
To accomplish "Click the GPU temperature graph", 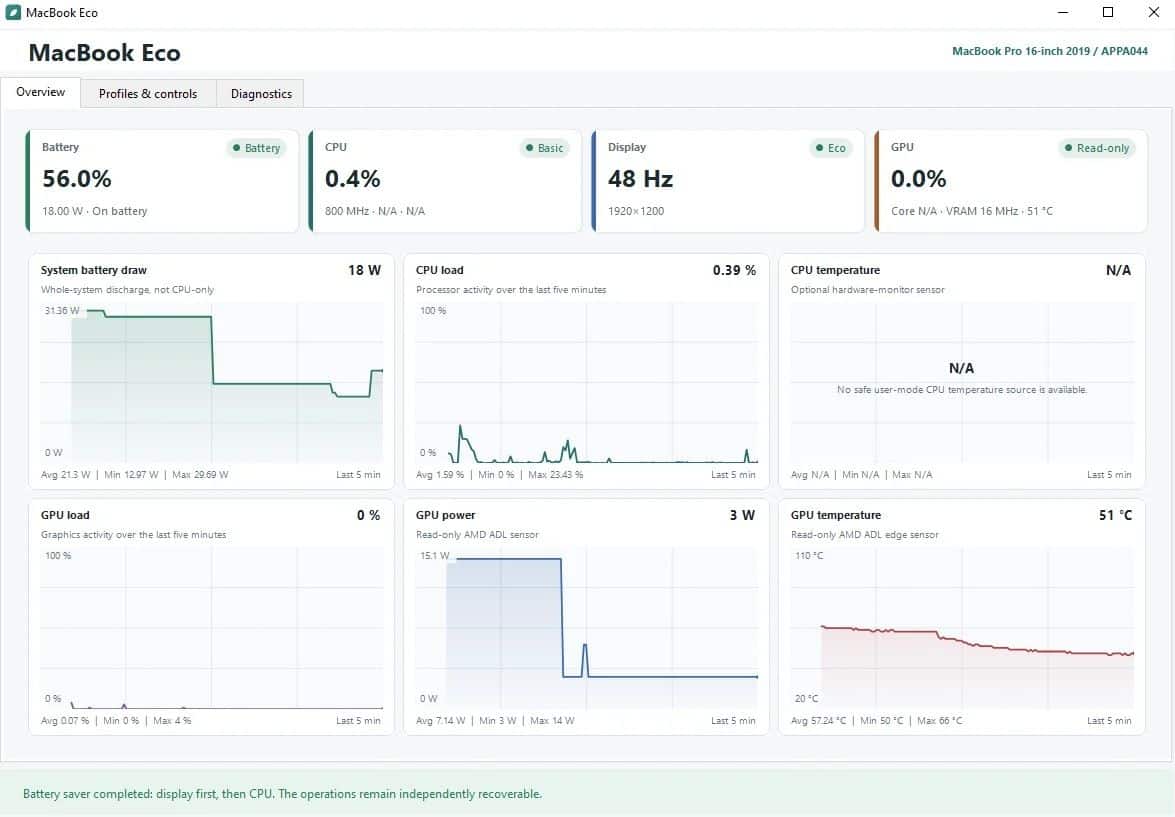I will coord(961,617).
